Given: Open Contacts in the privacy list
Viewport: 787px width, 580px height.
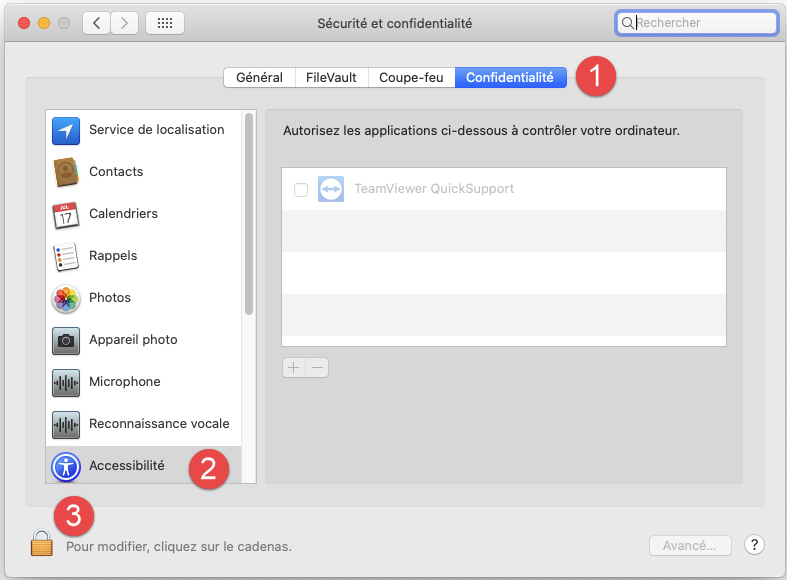Looking at the screenshot, I should pyautogui.click(x=116, y=172).
